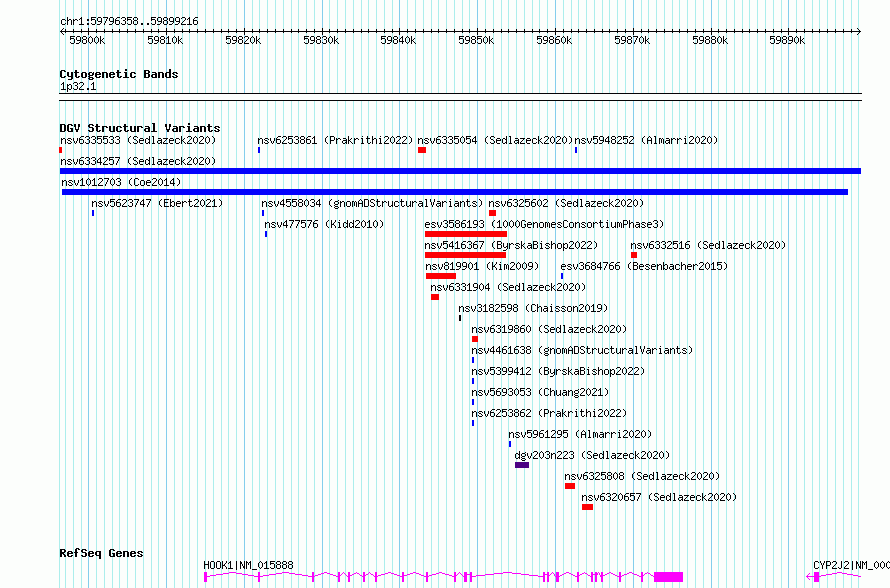Click the nsv1012703 (Coe2014) blue bar
The height and width of the screenshot is (588, 890).
[x=455, y=192]
